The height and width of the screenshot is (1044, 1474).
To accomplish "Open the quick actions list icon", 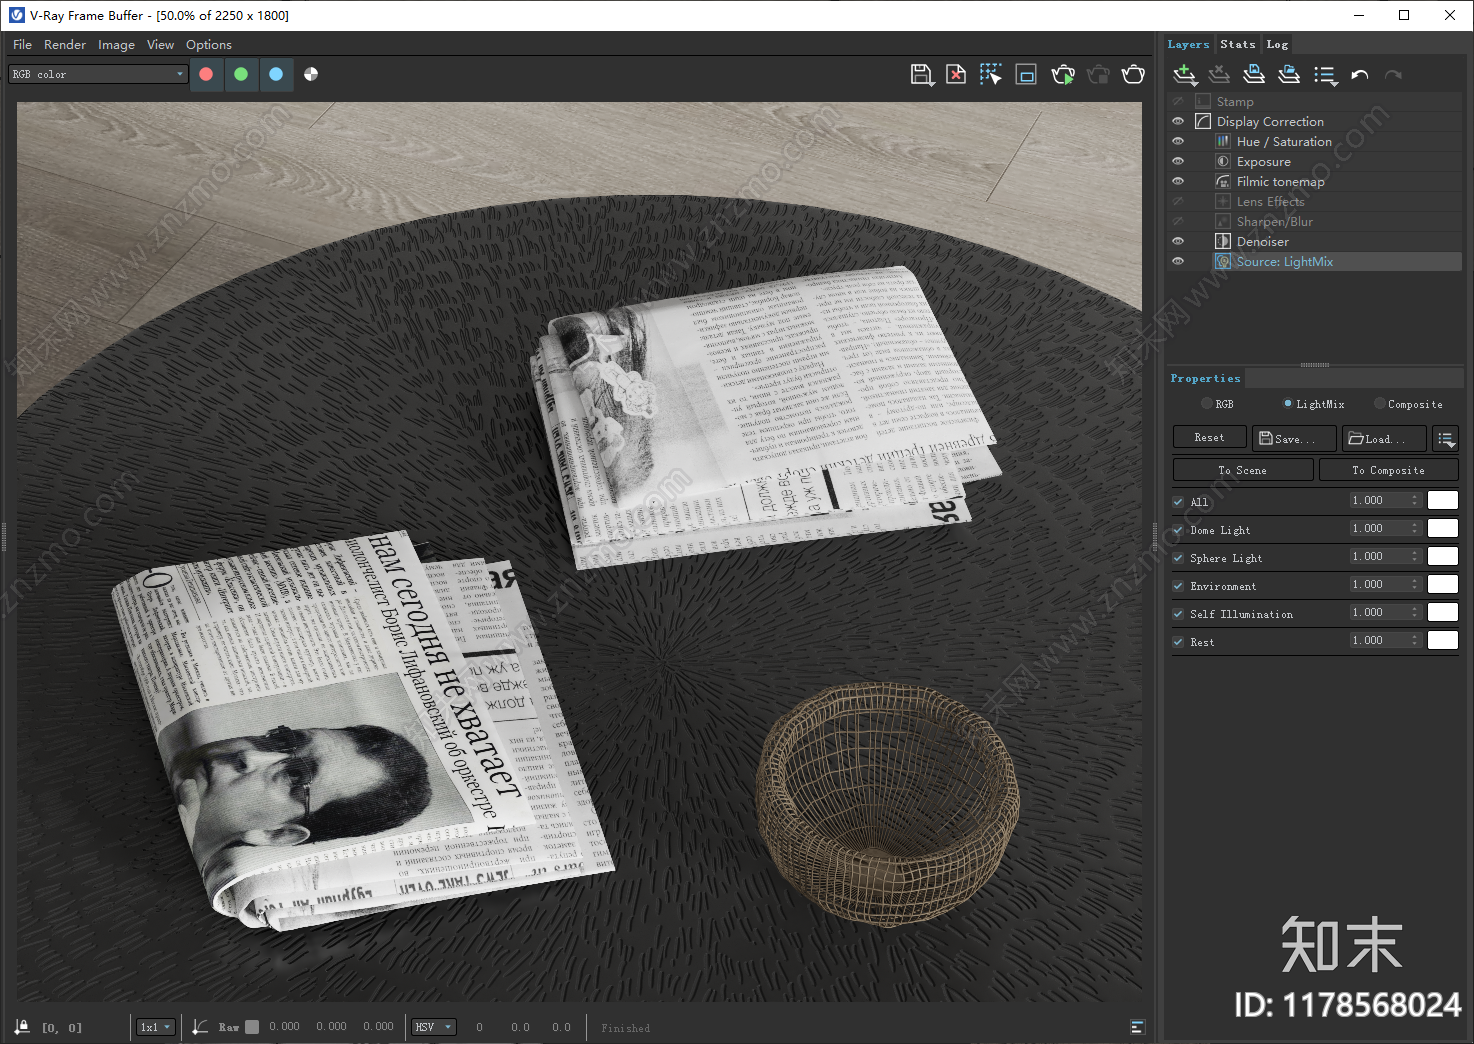I will pyautogui.click(x=1325, y=75).
